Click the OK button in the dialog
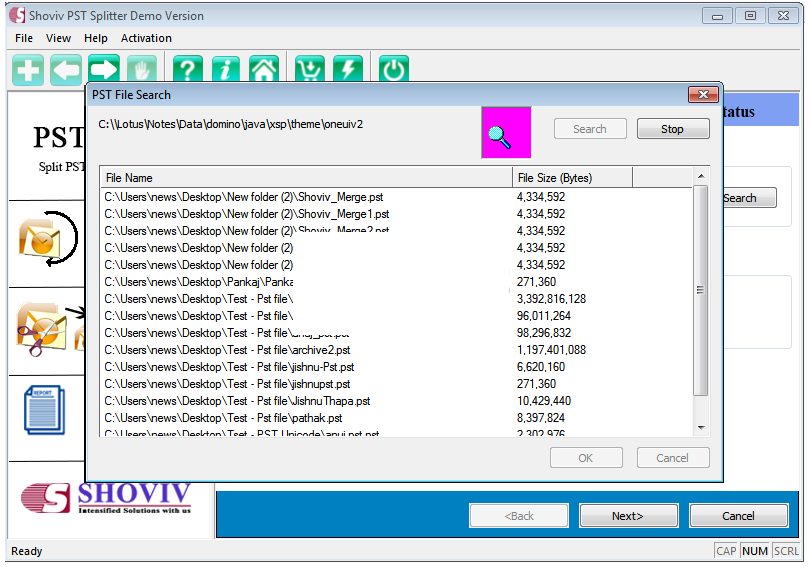Image resolution: width=810 pixels, height=567 pixels. (586, 458)
